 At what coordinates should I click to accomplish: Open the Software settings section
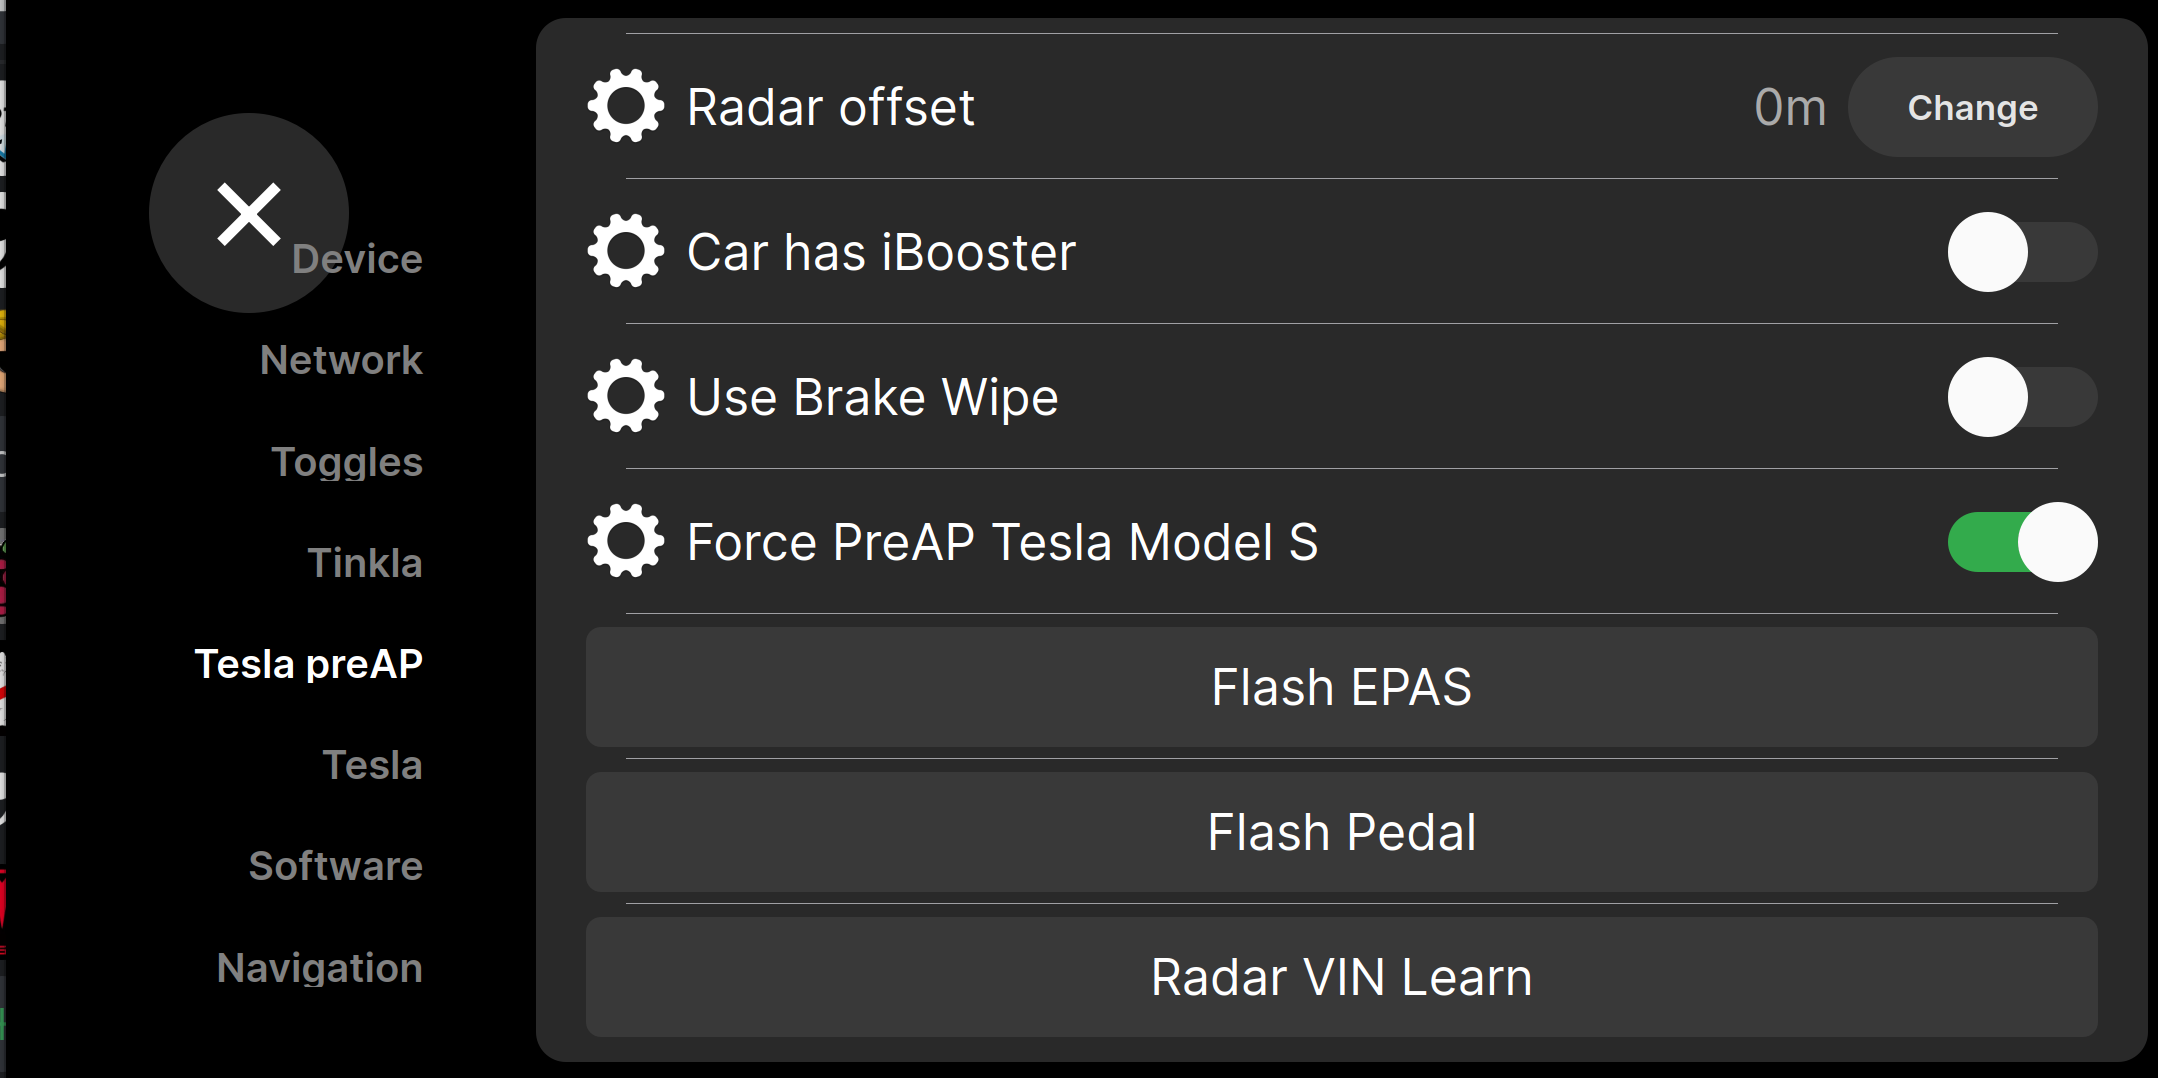click(x=335, y=866)
